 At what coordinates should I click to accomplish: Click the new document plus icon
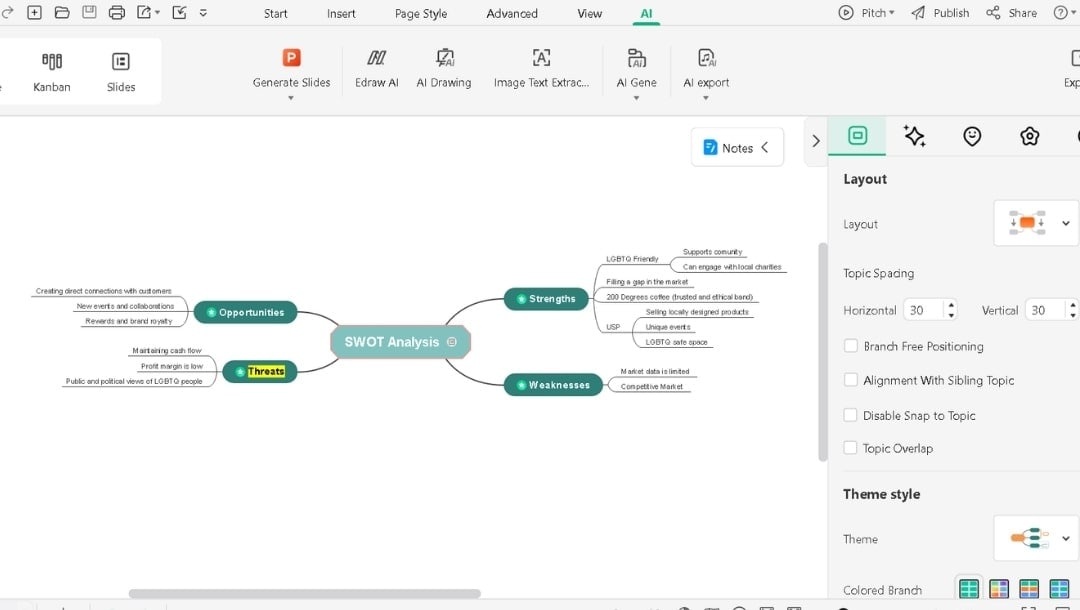pyautogui.click(x=34, y=12)
